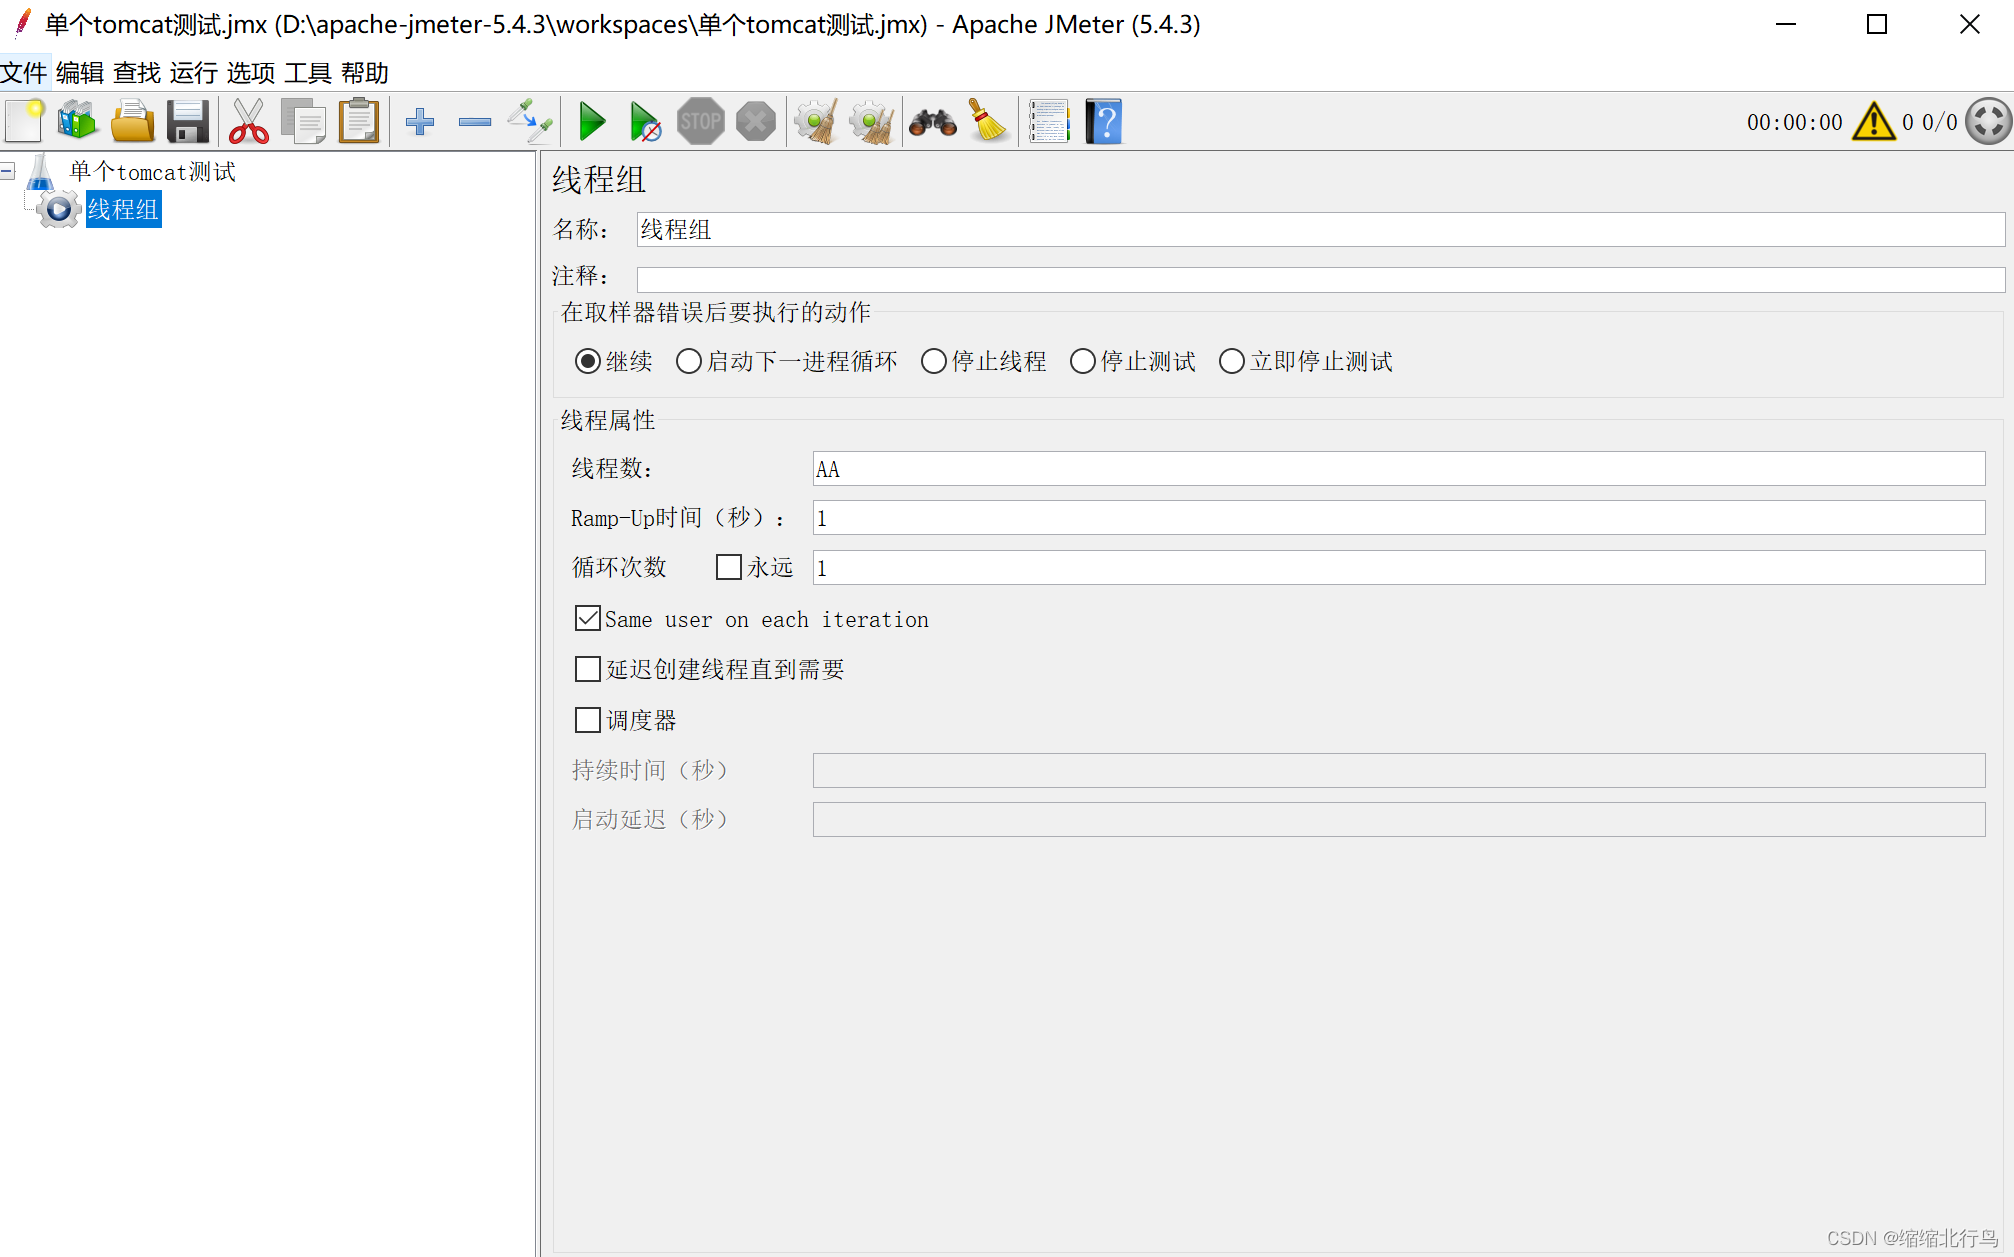
Task: Click the 循环次数 input field
Action: 1398,567
